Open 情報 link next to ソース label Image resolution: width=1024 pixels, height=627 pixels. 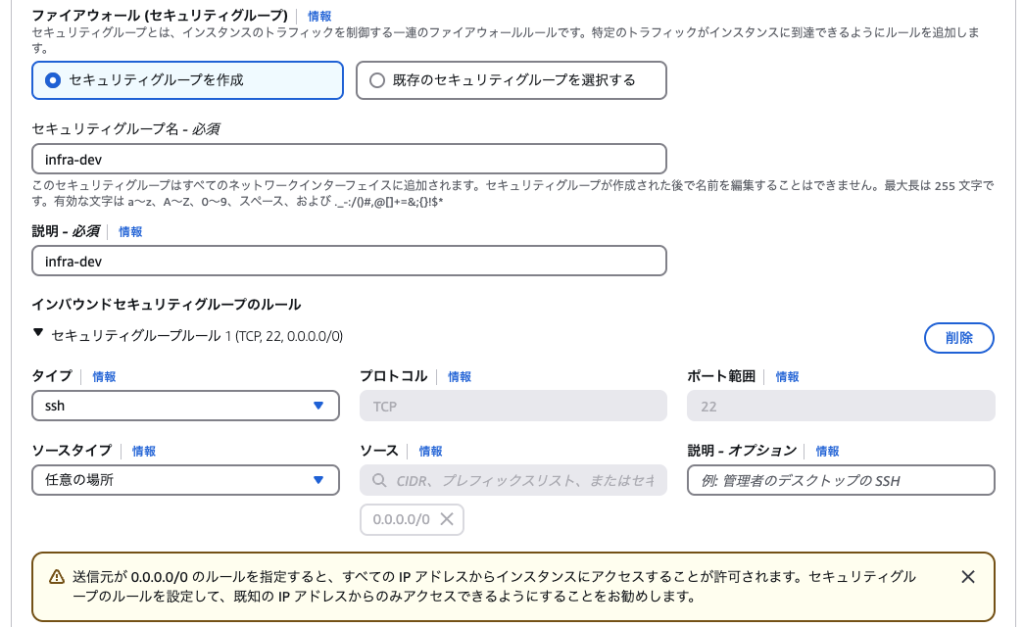pos(430,451)
